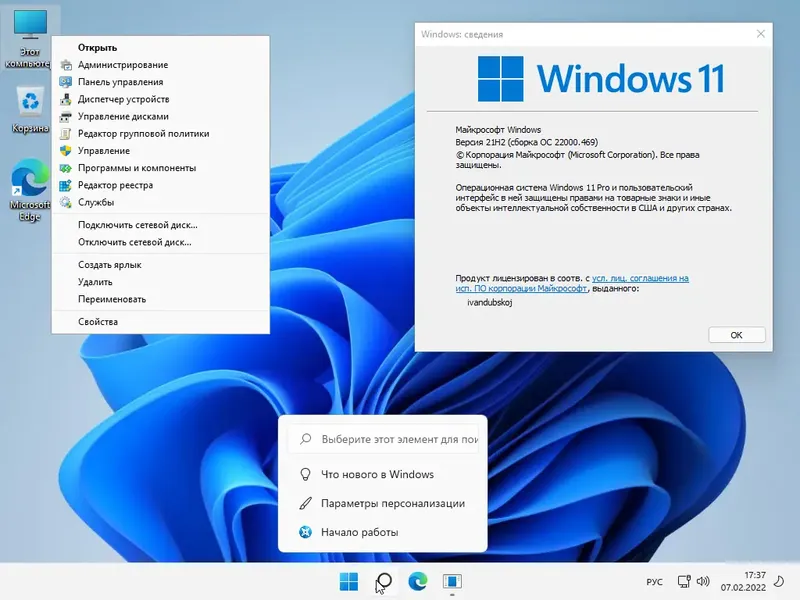Open "Диспетчер устройств" from the context menu

coord(126,100)
